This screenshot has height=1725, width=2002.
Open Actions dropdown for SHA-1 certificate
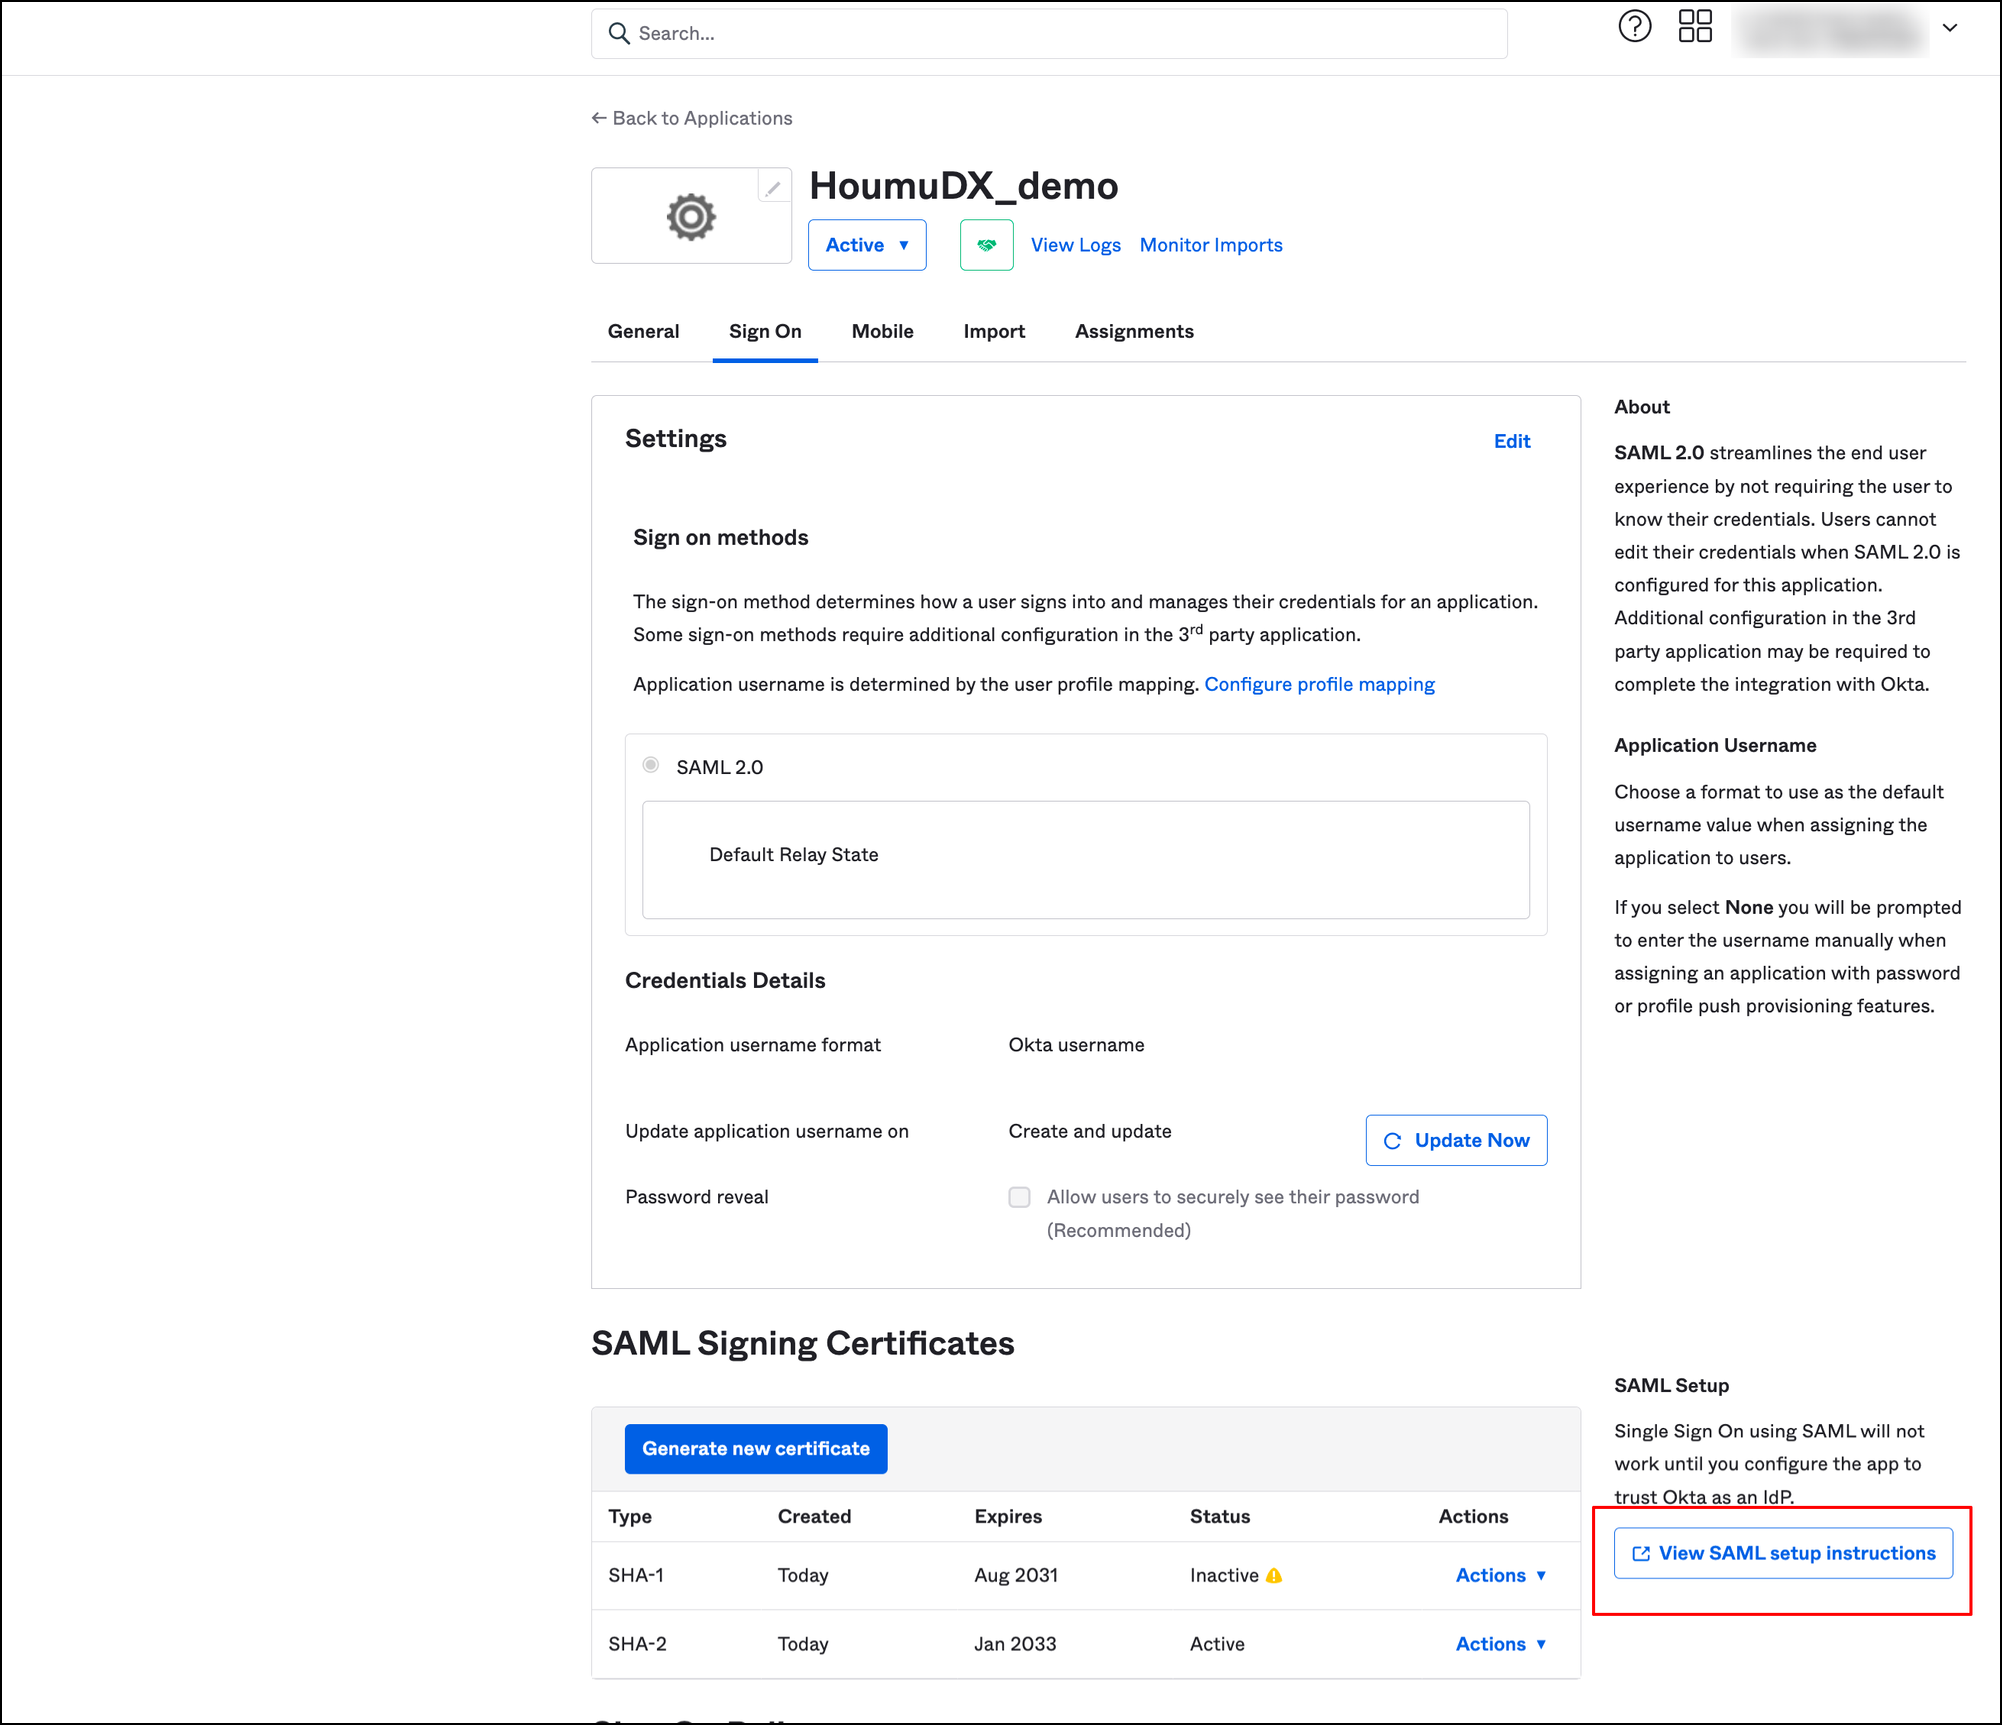tap(1501, 1576)
